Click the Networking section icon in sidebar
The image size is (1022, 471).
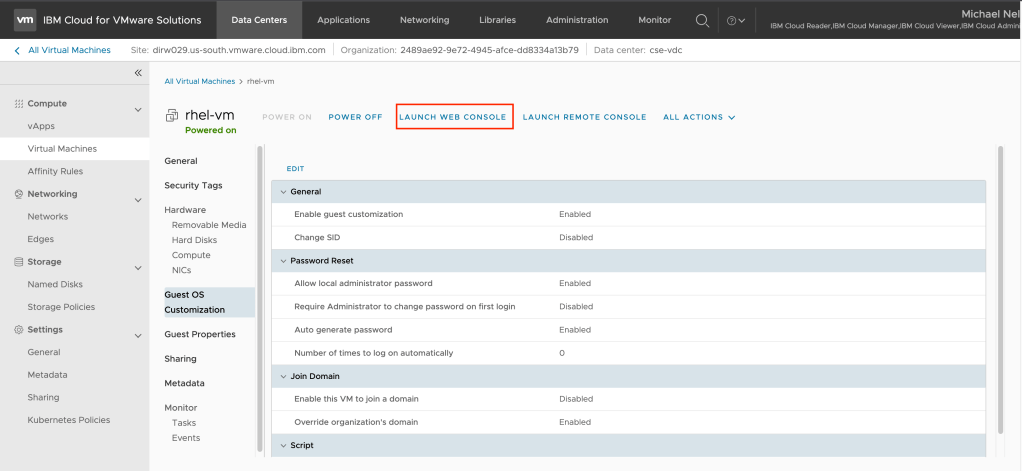[x=18, y=195]
